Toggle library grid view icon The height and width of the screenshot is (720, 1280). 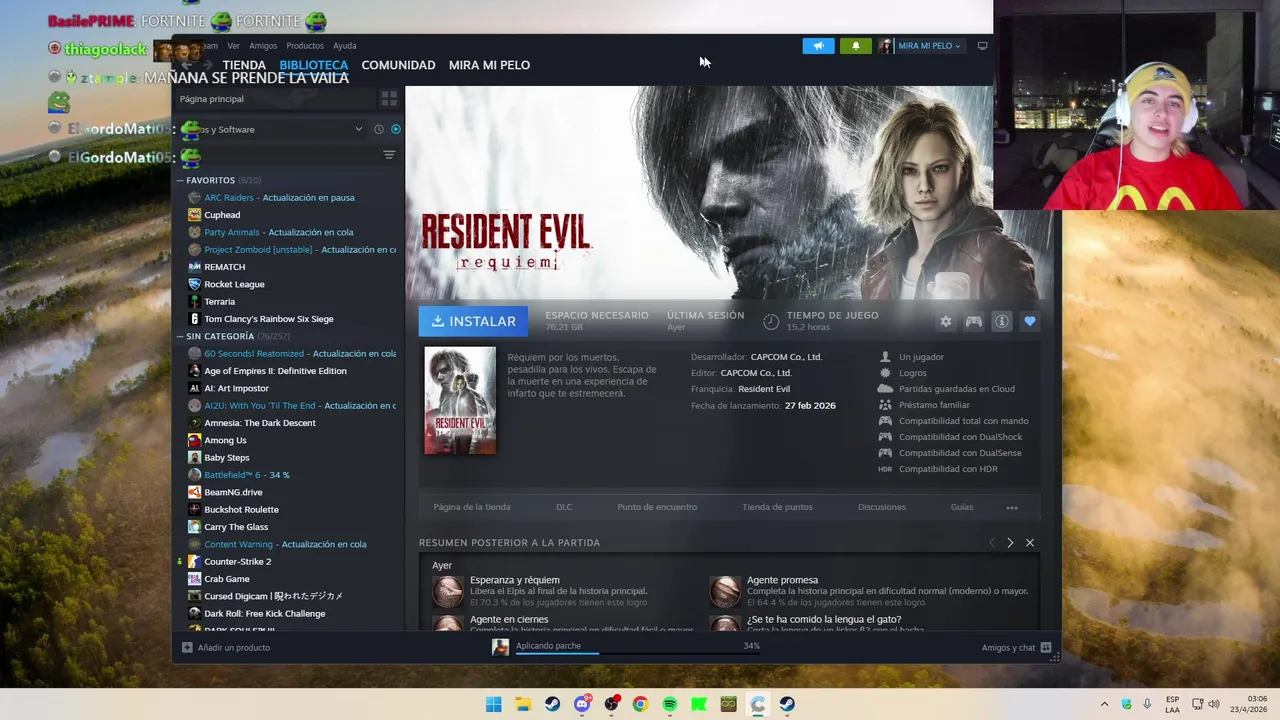pos(389,98)
